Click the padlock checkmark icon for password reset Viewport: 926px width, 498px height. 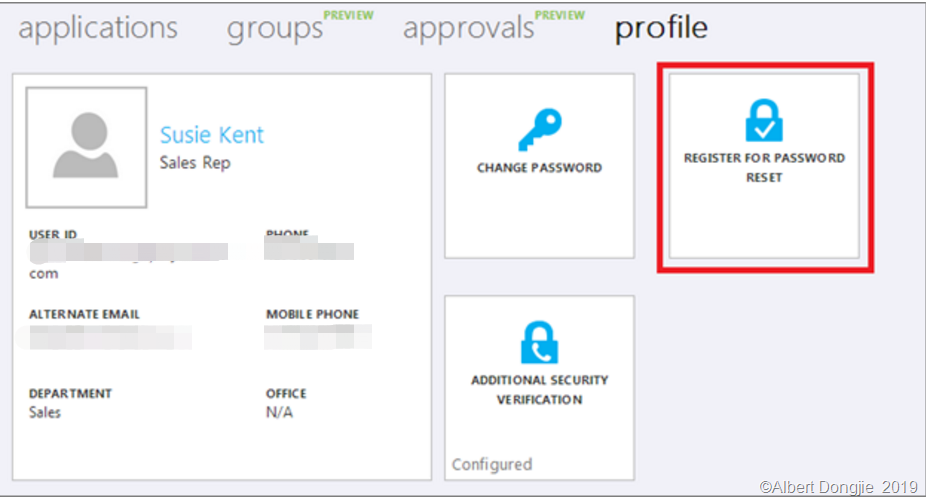pos(764,120)
